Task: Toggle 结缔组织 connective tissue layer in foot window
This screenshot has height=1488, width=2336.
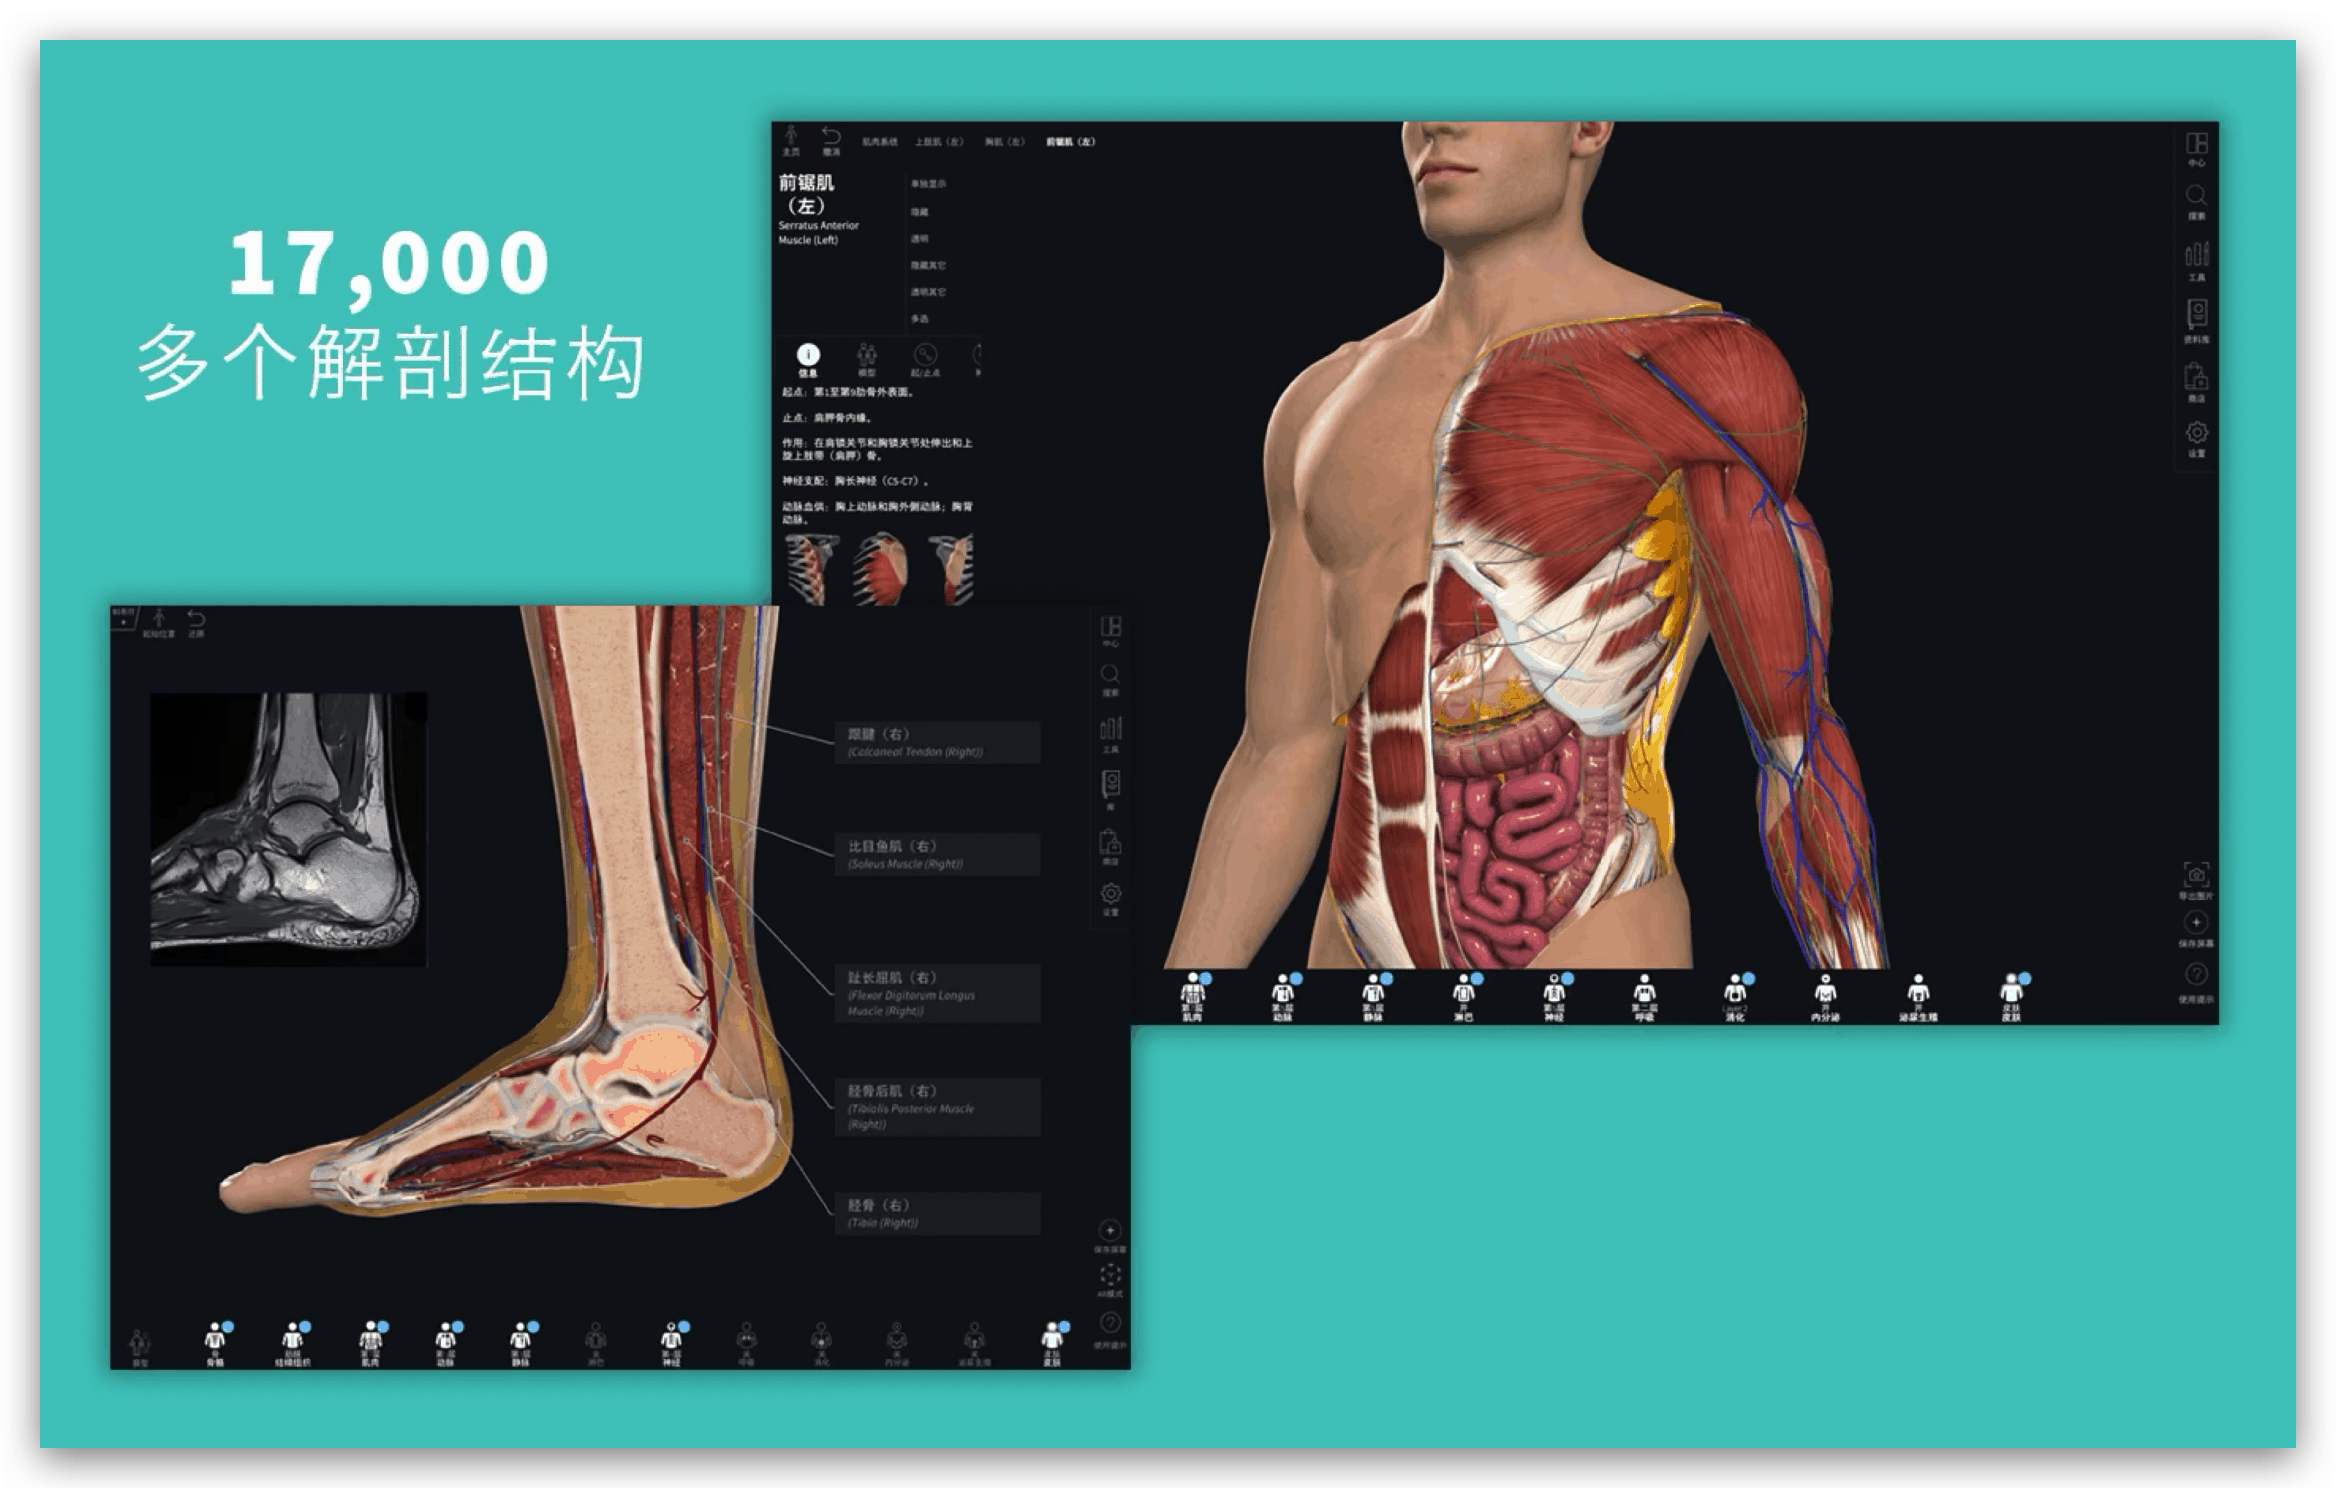Action: click(x=293, y=1345)
